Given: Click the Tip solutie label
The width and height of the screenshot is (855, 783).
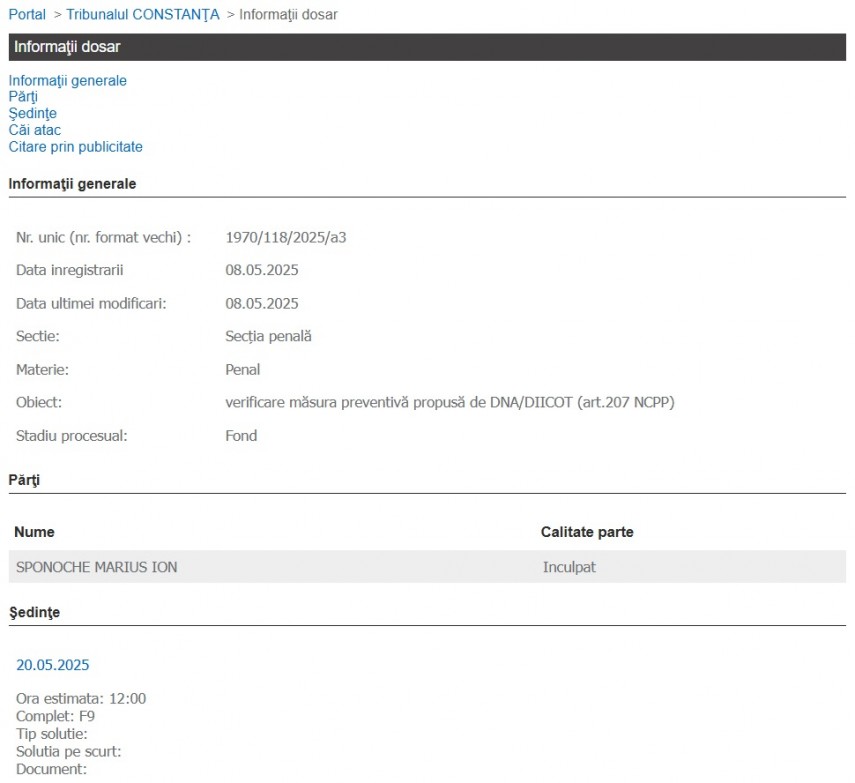Looking at the screenshot, I should tap(51, 734).
